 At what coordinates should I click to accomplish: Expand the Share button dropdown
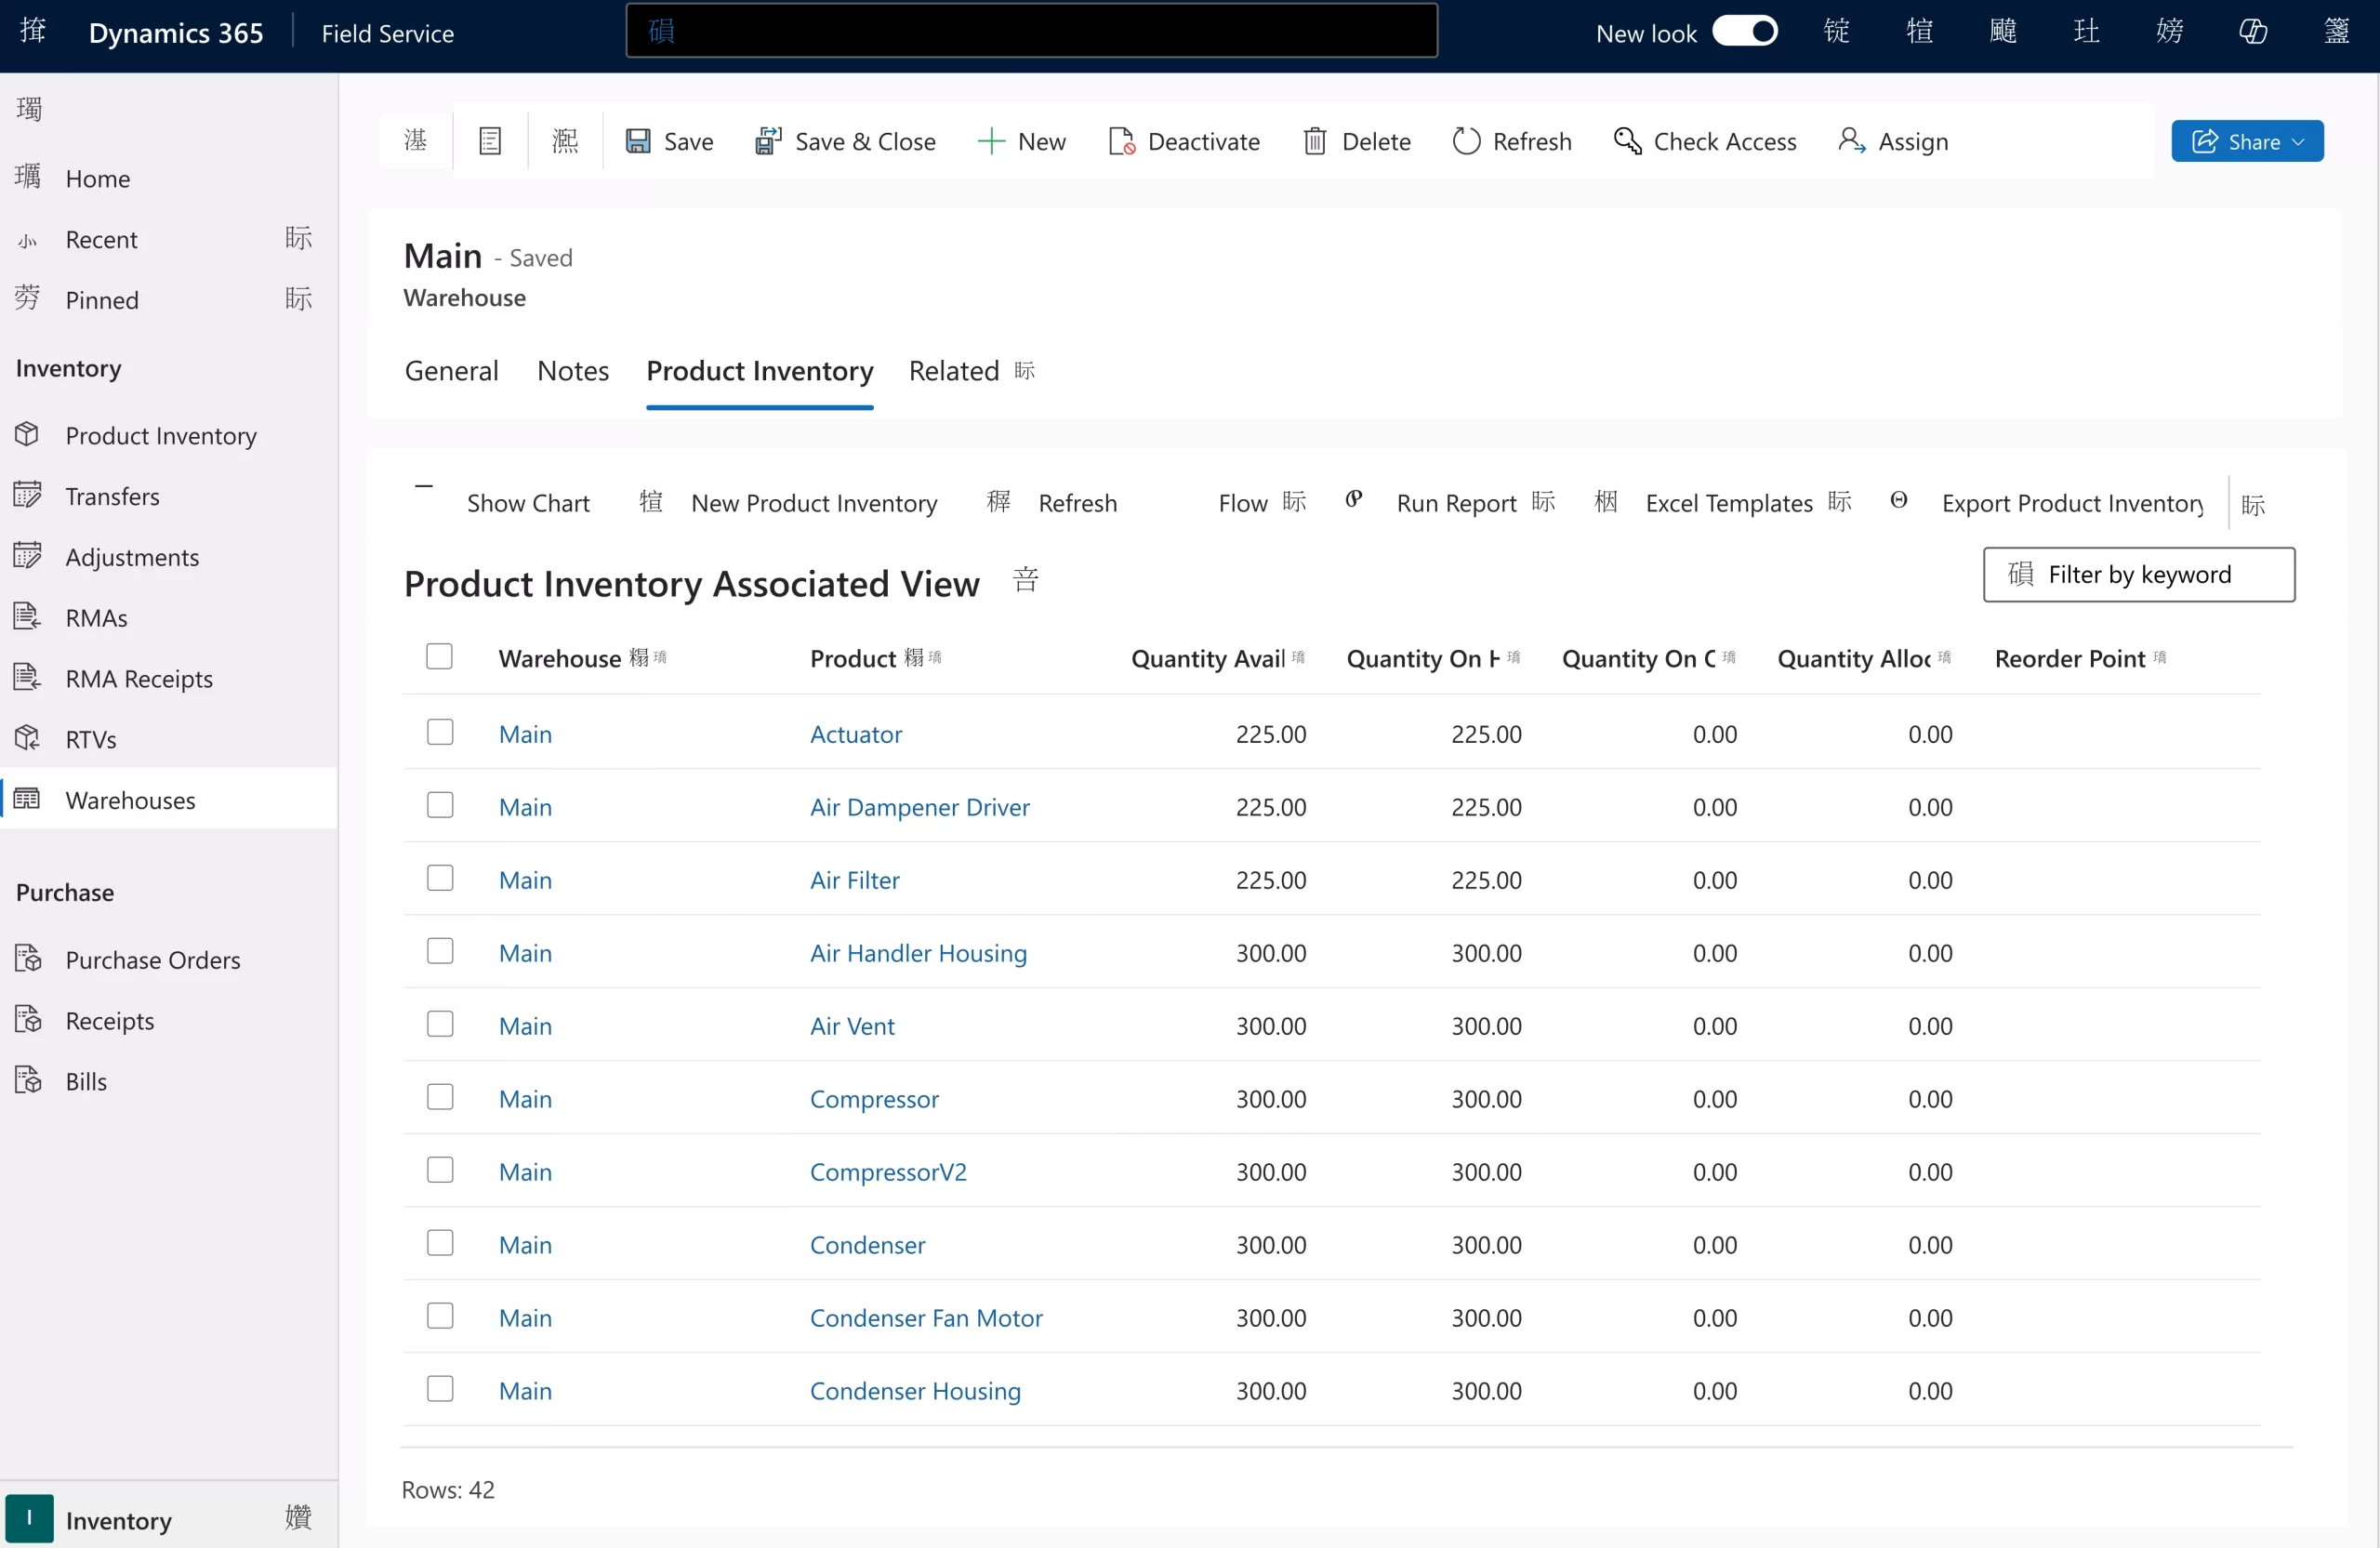[x=2298, y=141]
